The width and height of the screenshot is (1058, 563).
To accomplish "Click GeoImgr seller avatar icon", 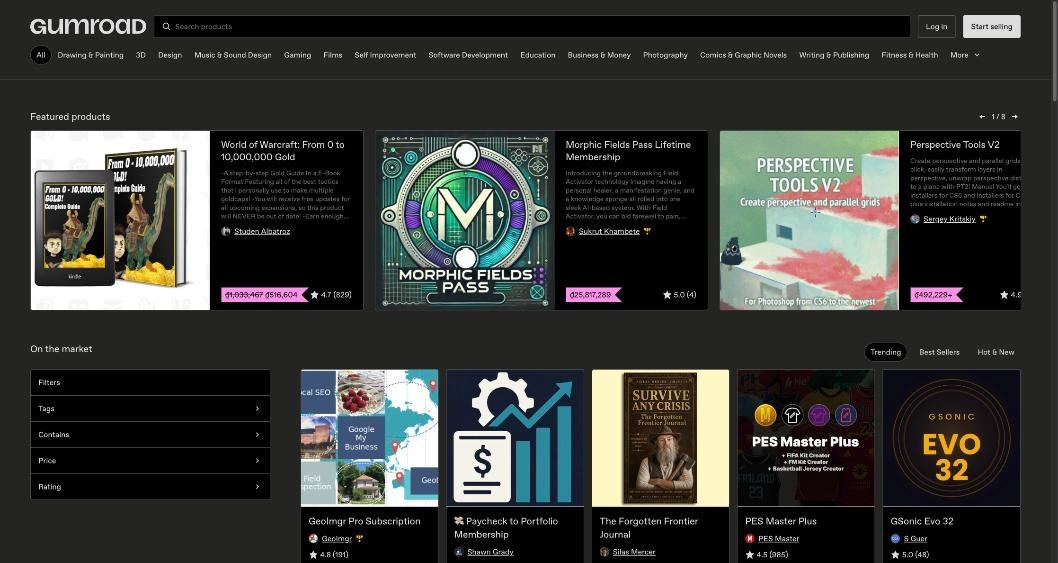I will pos(313,539).
